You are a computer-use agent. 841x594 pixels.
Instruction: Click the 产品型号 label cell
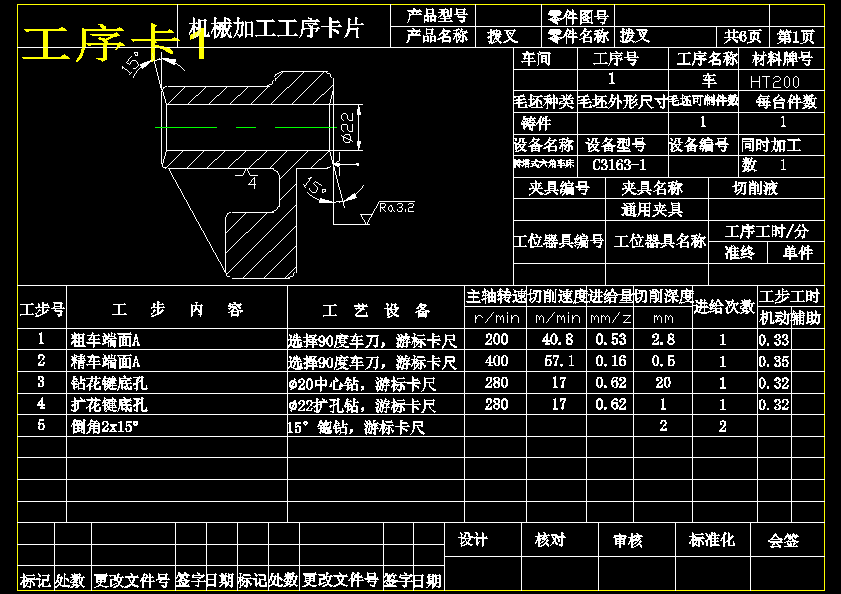(x=437, y=16)
